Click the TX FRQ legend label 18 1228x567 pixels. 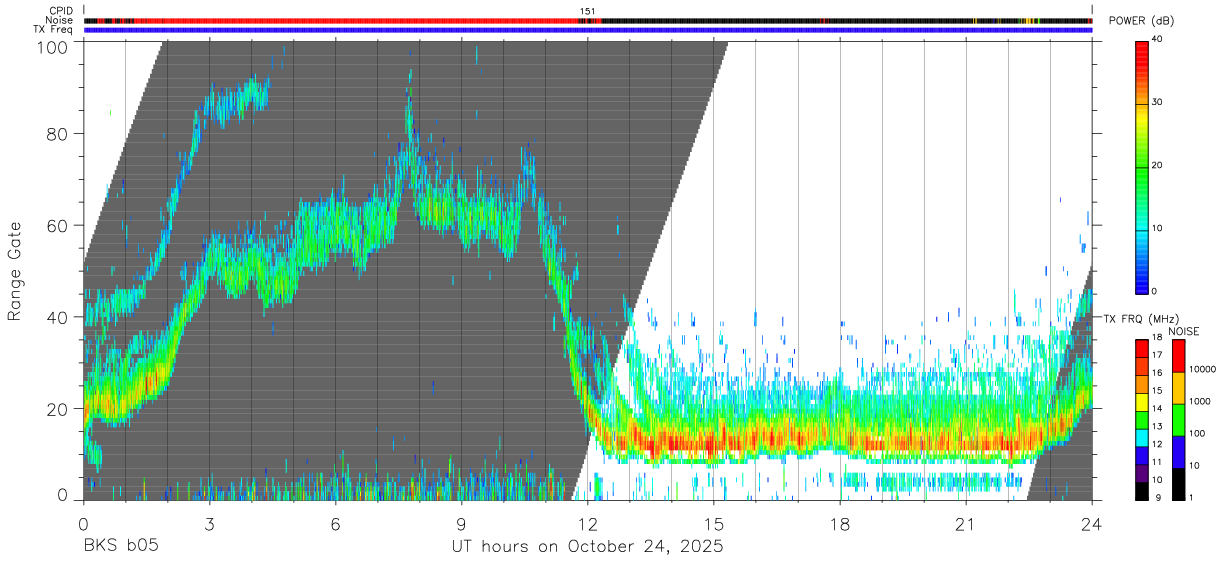point(1156,339)
